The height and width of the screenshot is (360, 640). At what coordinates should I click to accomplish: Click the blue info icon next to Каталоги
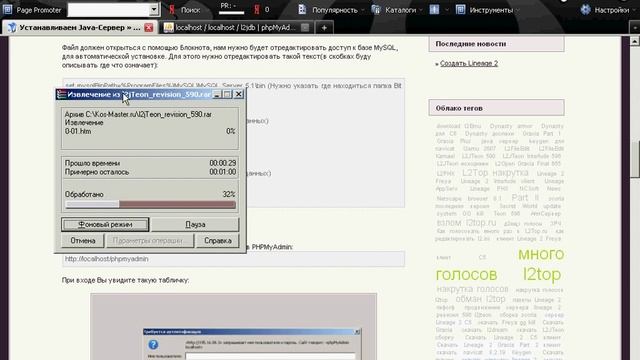(434, 9)
